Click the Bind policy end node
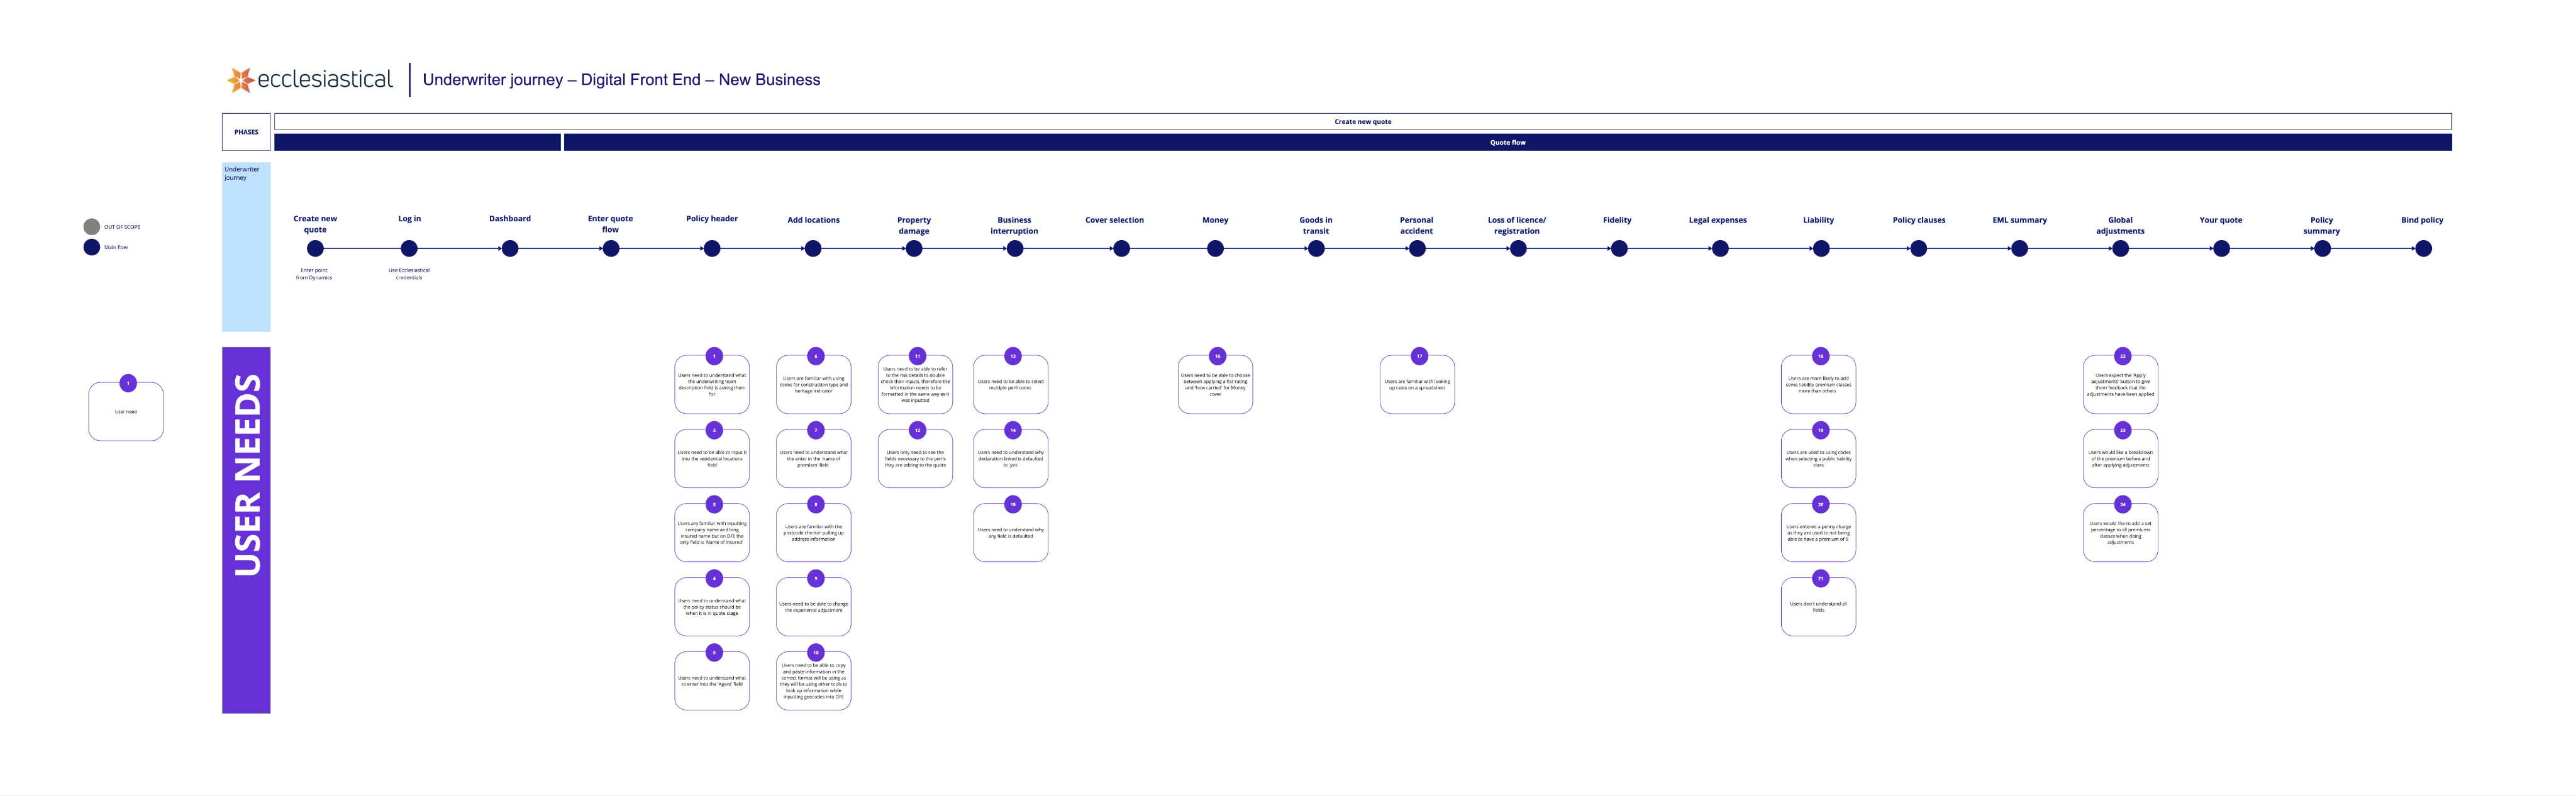Image resolution: width=2576 pixels, height=796 pixels. tap(2423, 249)
